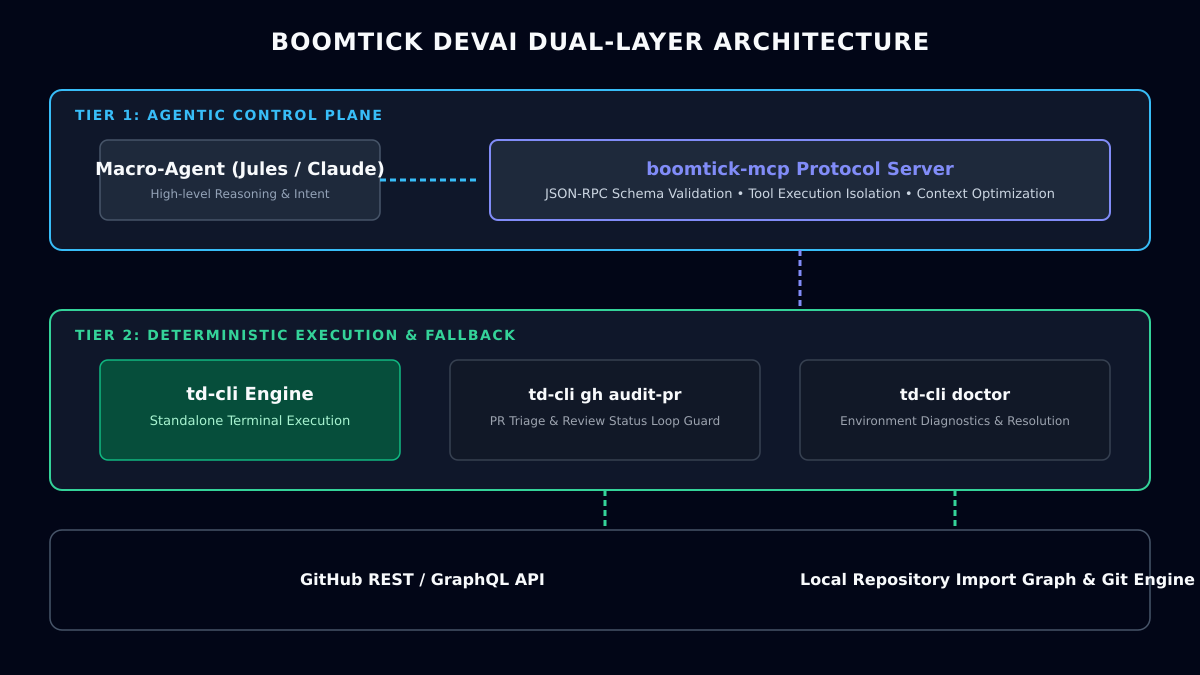Viewport: 1200px width, 675px height.
Task: Click the diagram title BOOMTICK DEVAI DUAL-LAYER ARCHITECTURE
Action: coord(600,42)
